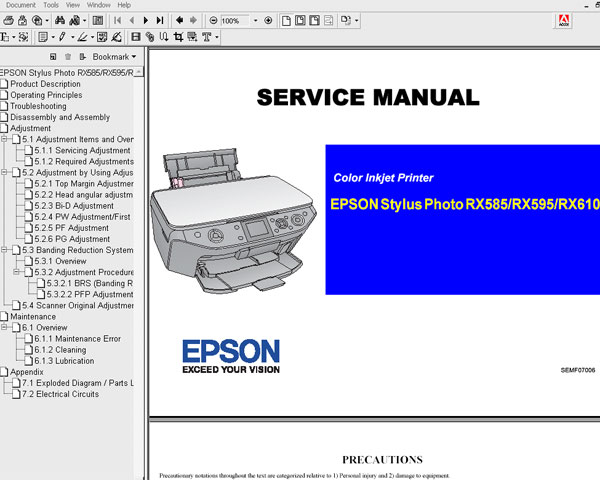Click the bookmark panel scroll-up arrow
The height and width of the screenshot is (480, 600).
click(139, 72)
